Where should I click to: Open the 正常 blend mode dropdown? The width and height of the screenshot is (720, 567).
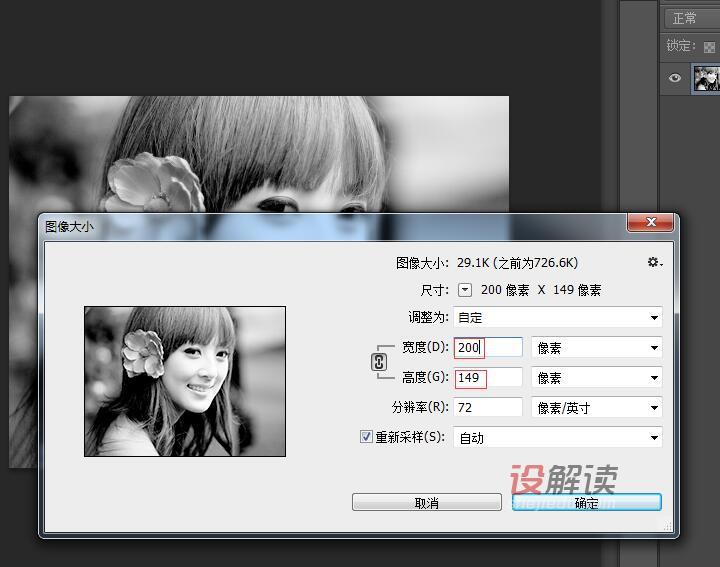[692, 19]
